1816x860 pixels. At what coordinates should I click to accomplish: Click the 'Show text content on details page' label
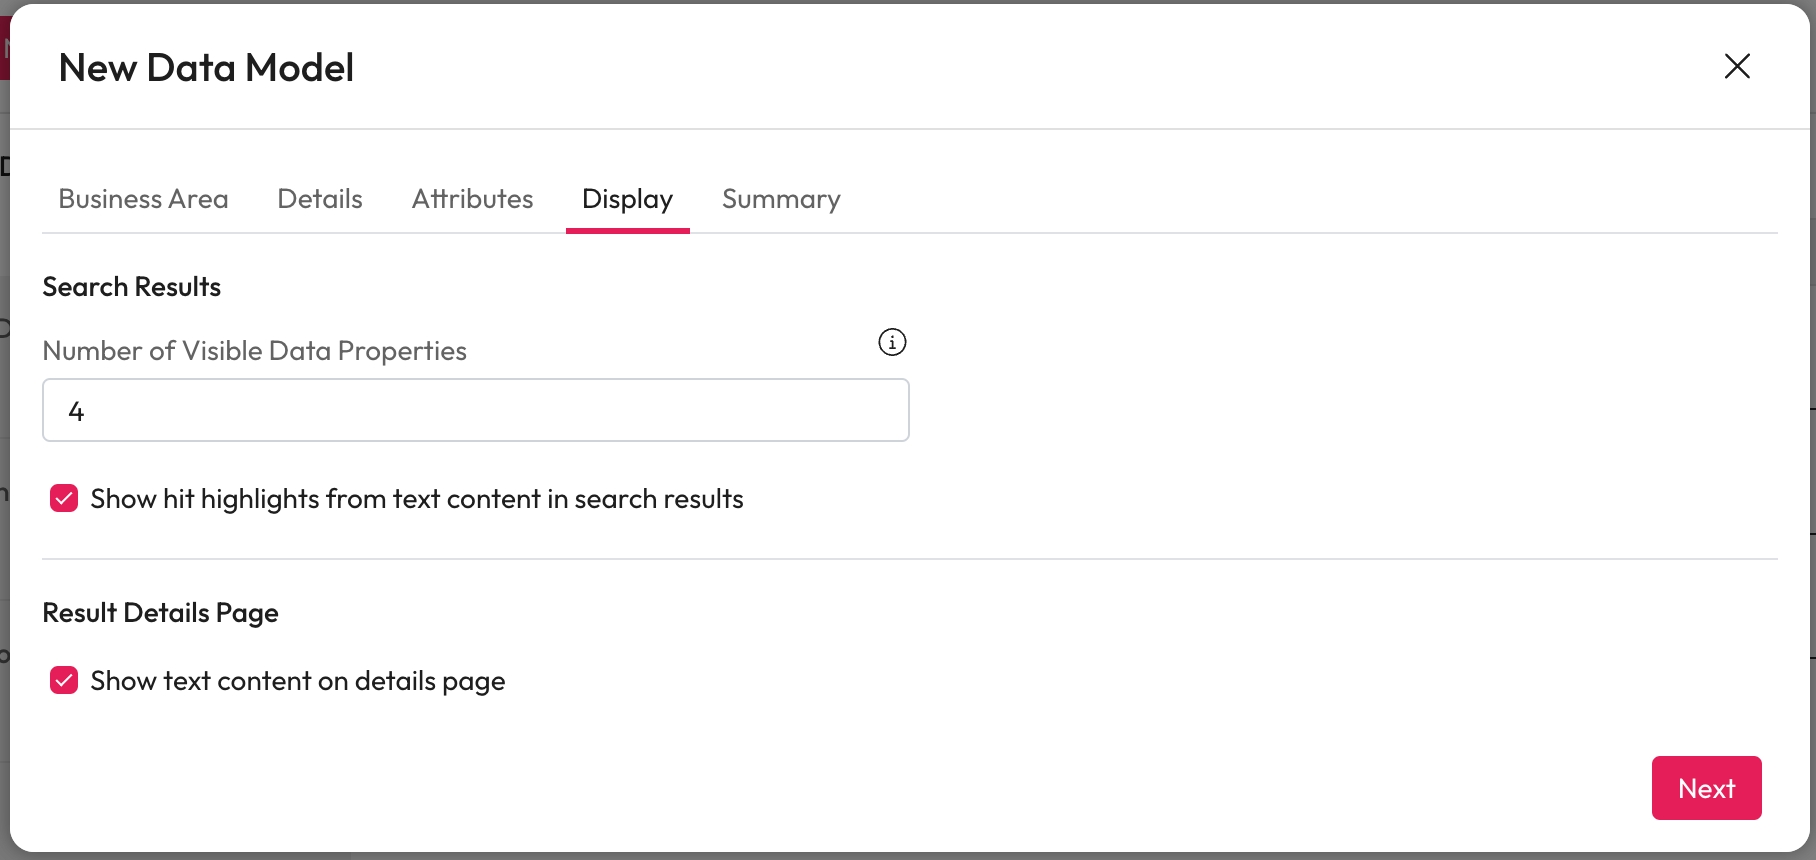point(297,681)
